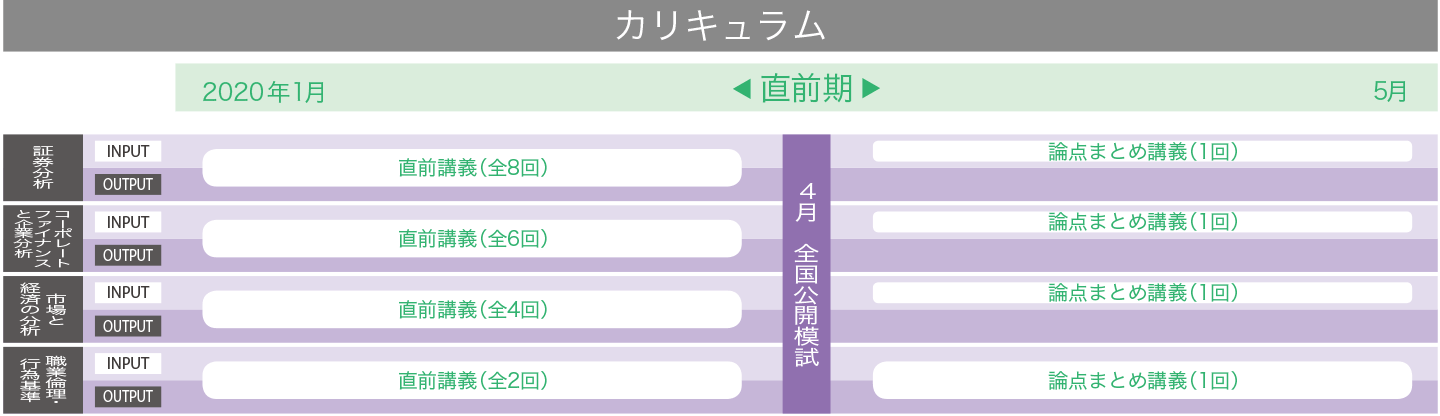Viewport: 1440px width, 416px height.
Task: Select the 市場と経済の分析 subject label
Action: (x=43, y=309)
